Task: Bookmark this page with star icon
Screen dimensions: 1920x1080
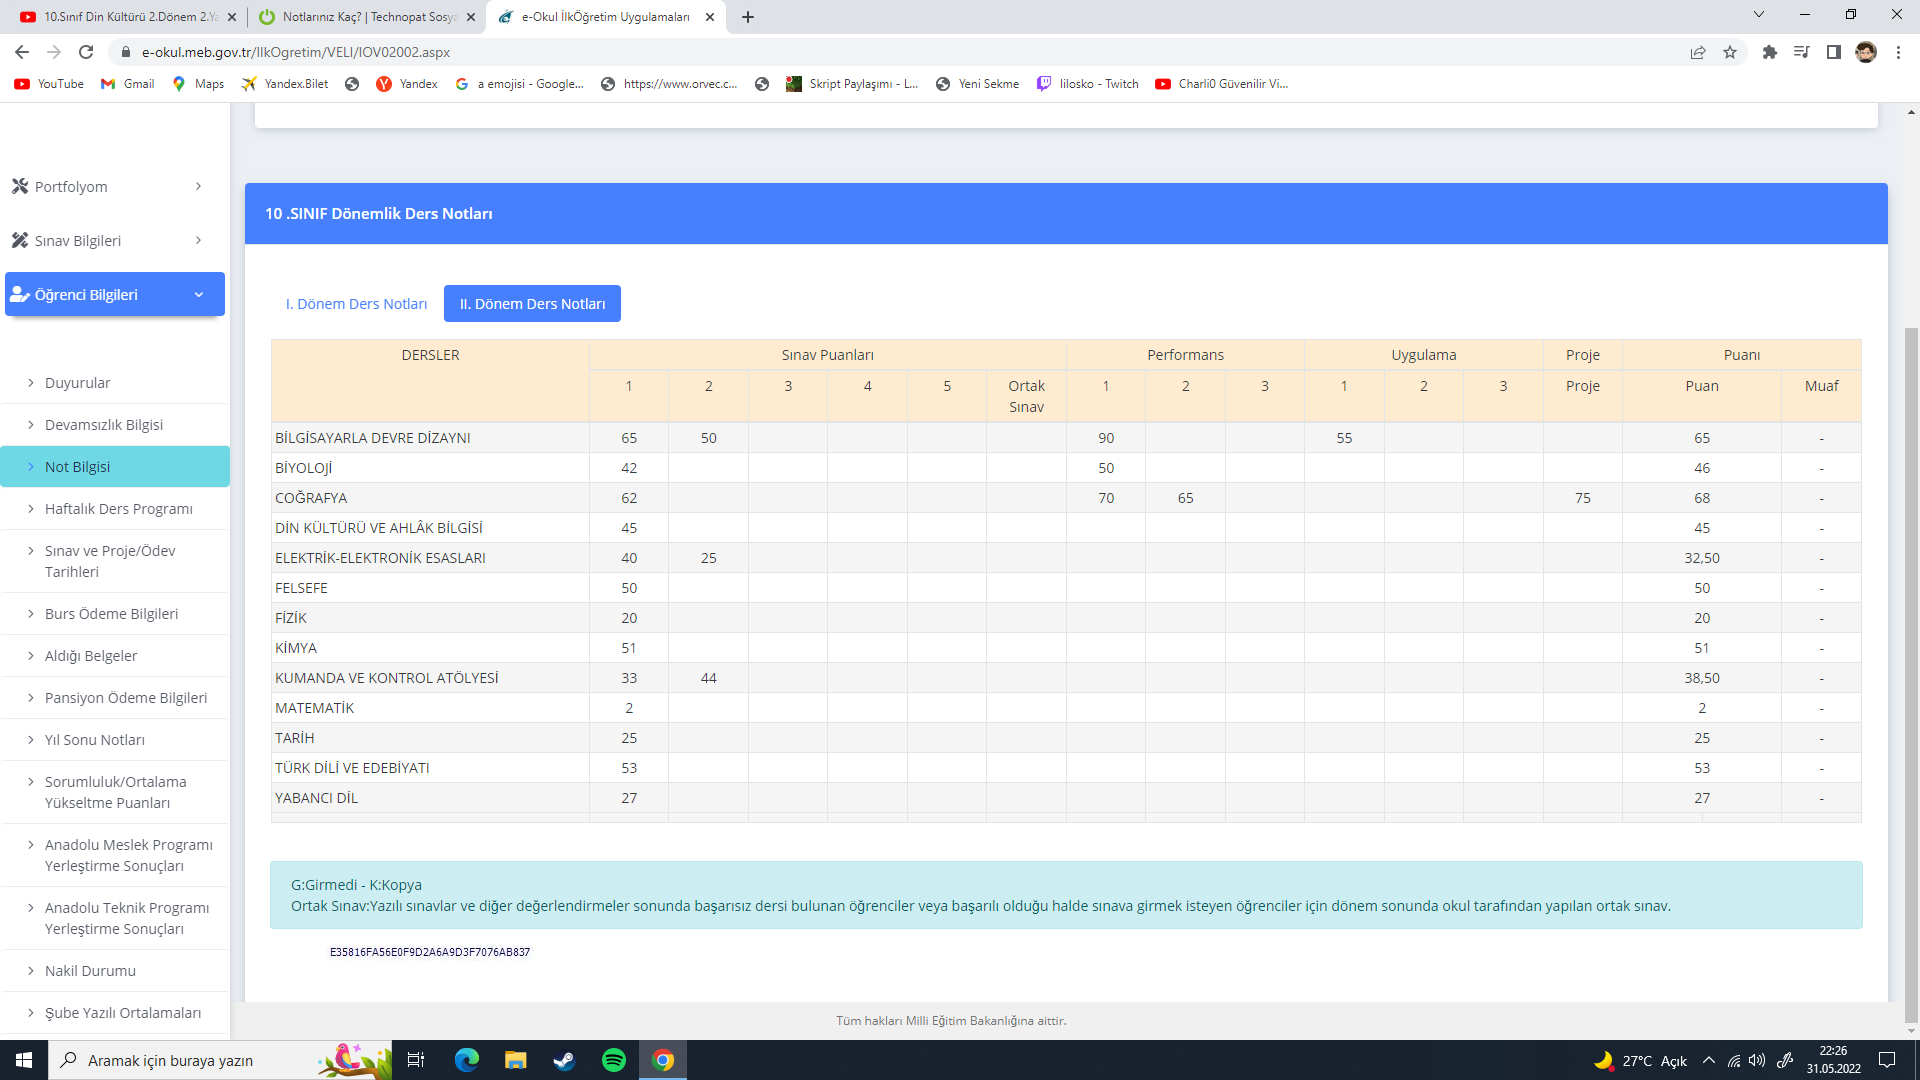Action: tap(1730, 52)
